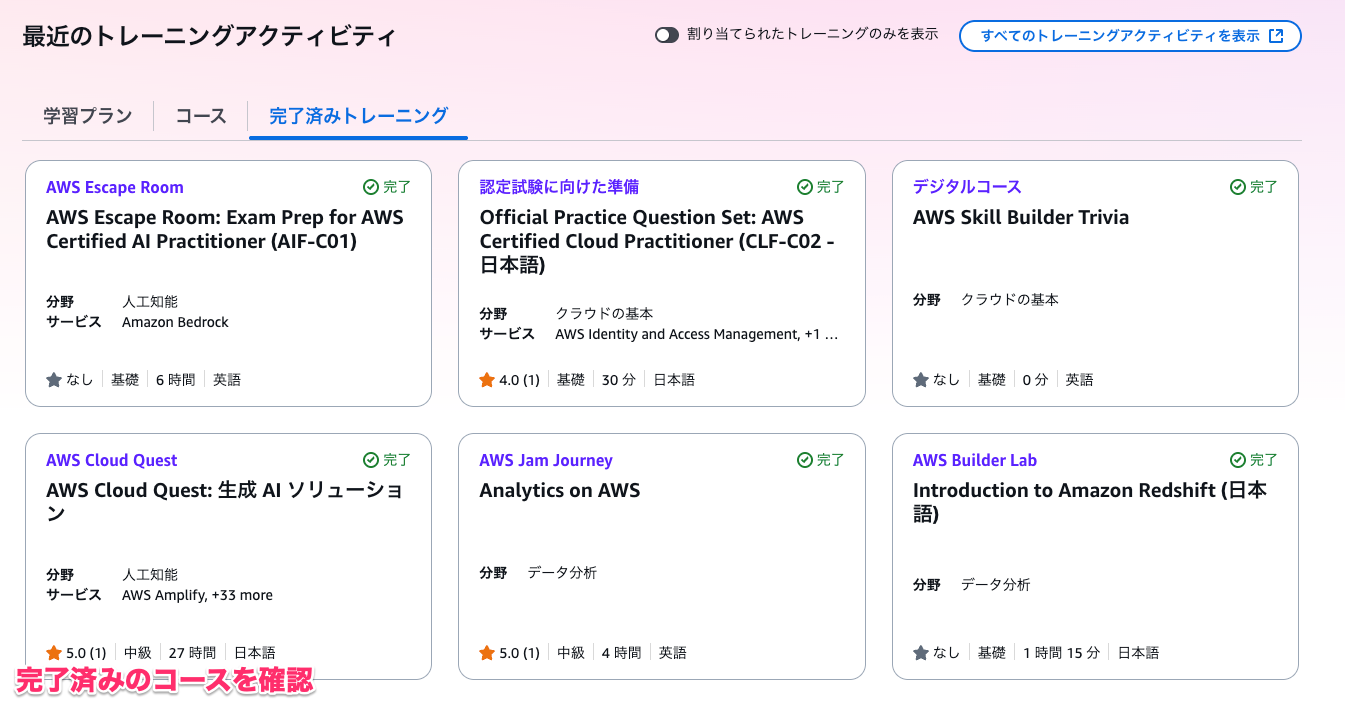
Task: Select 完了済みトレーニング tab
Action: click(358, 116)
